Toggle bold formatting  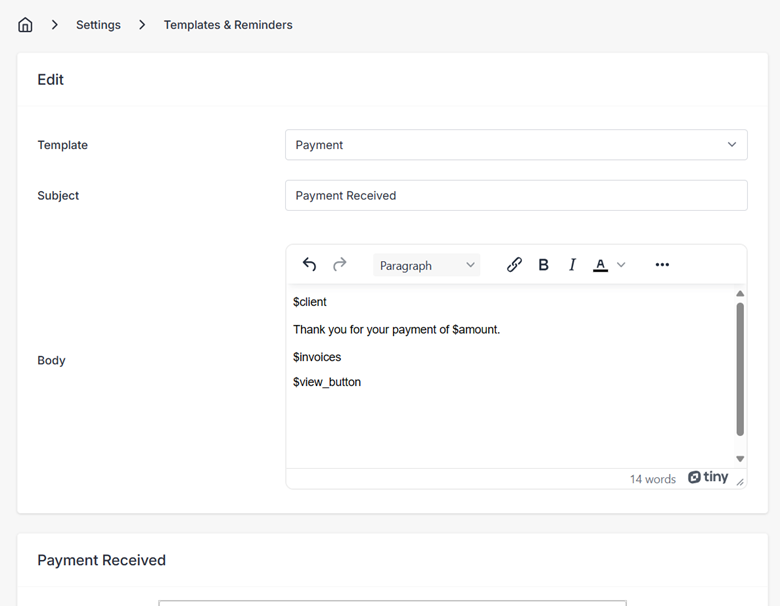coord(543,265)
